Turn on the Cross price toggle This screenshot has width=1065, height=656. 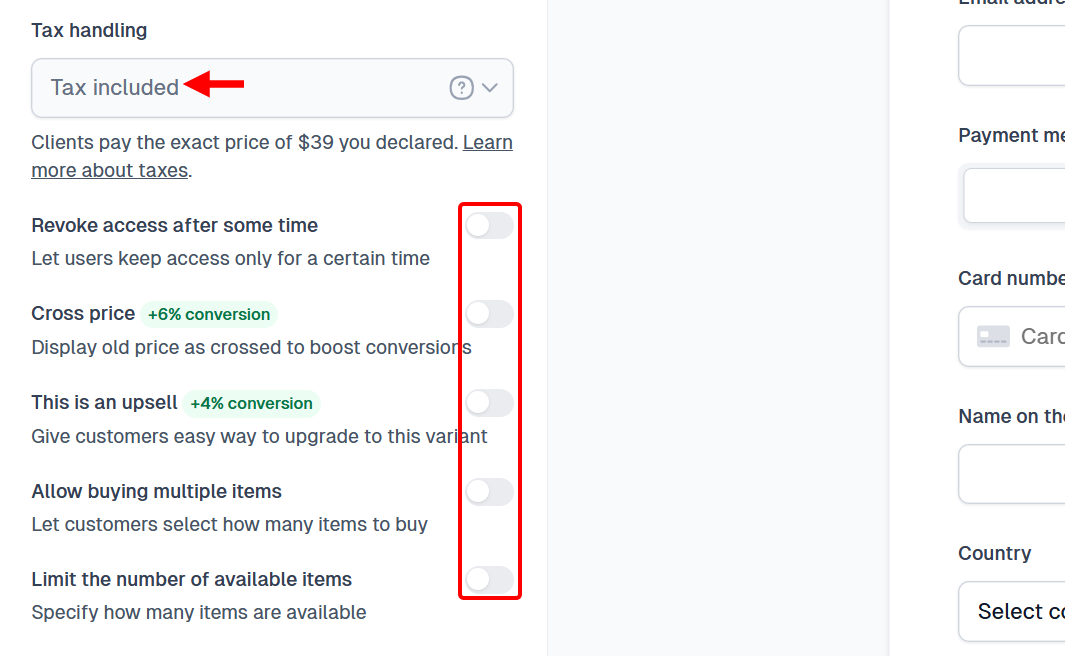coord(489,313)
